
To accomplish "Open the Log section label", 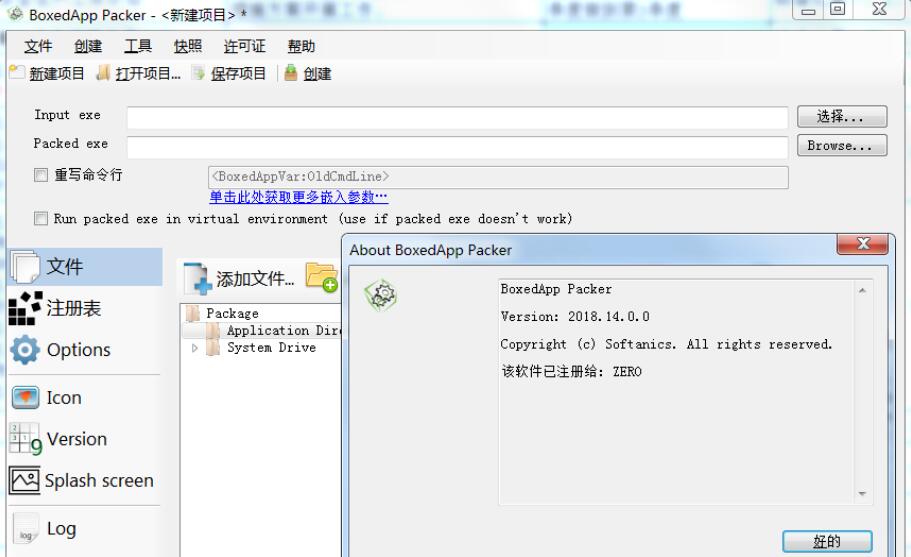I will [62, 529].
